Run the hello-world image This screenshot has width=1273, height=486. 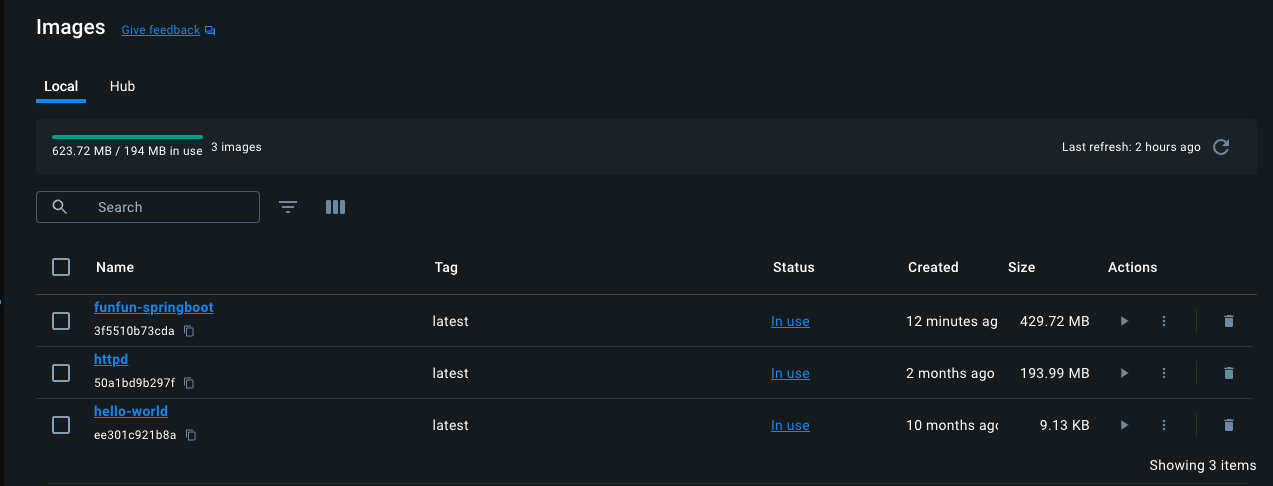(1124, 425)
